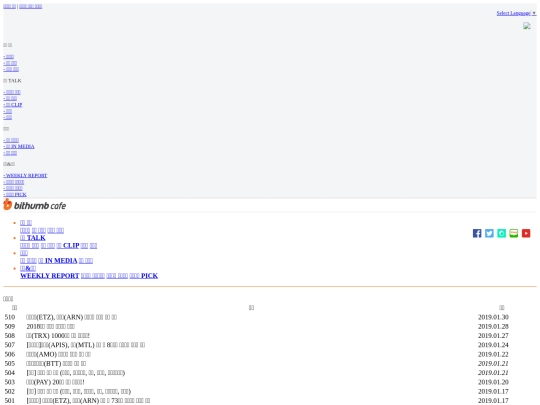Open post 505 about BTT

[56, 364]
